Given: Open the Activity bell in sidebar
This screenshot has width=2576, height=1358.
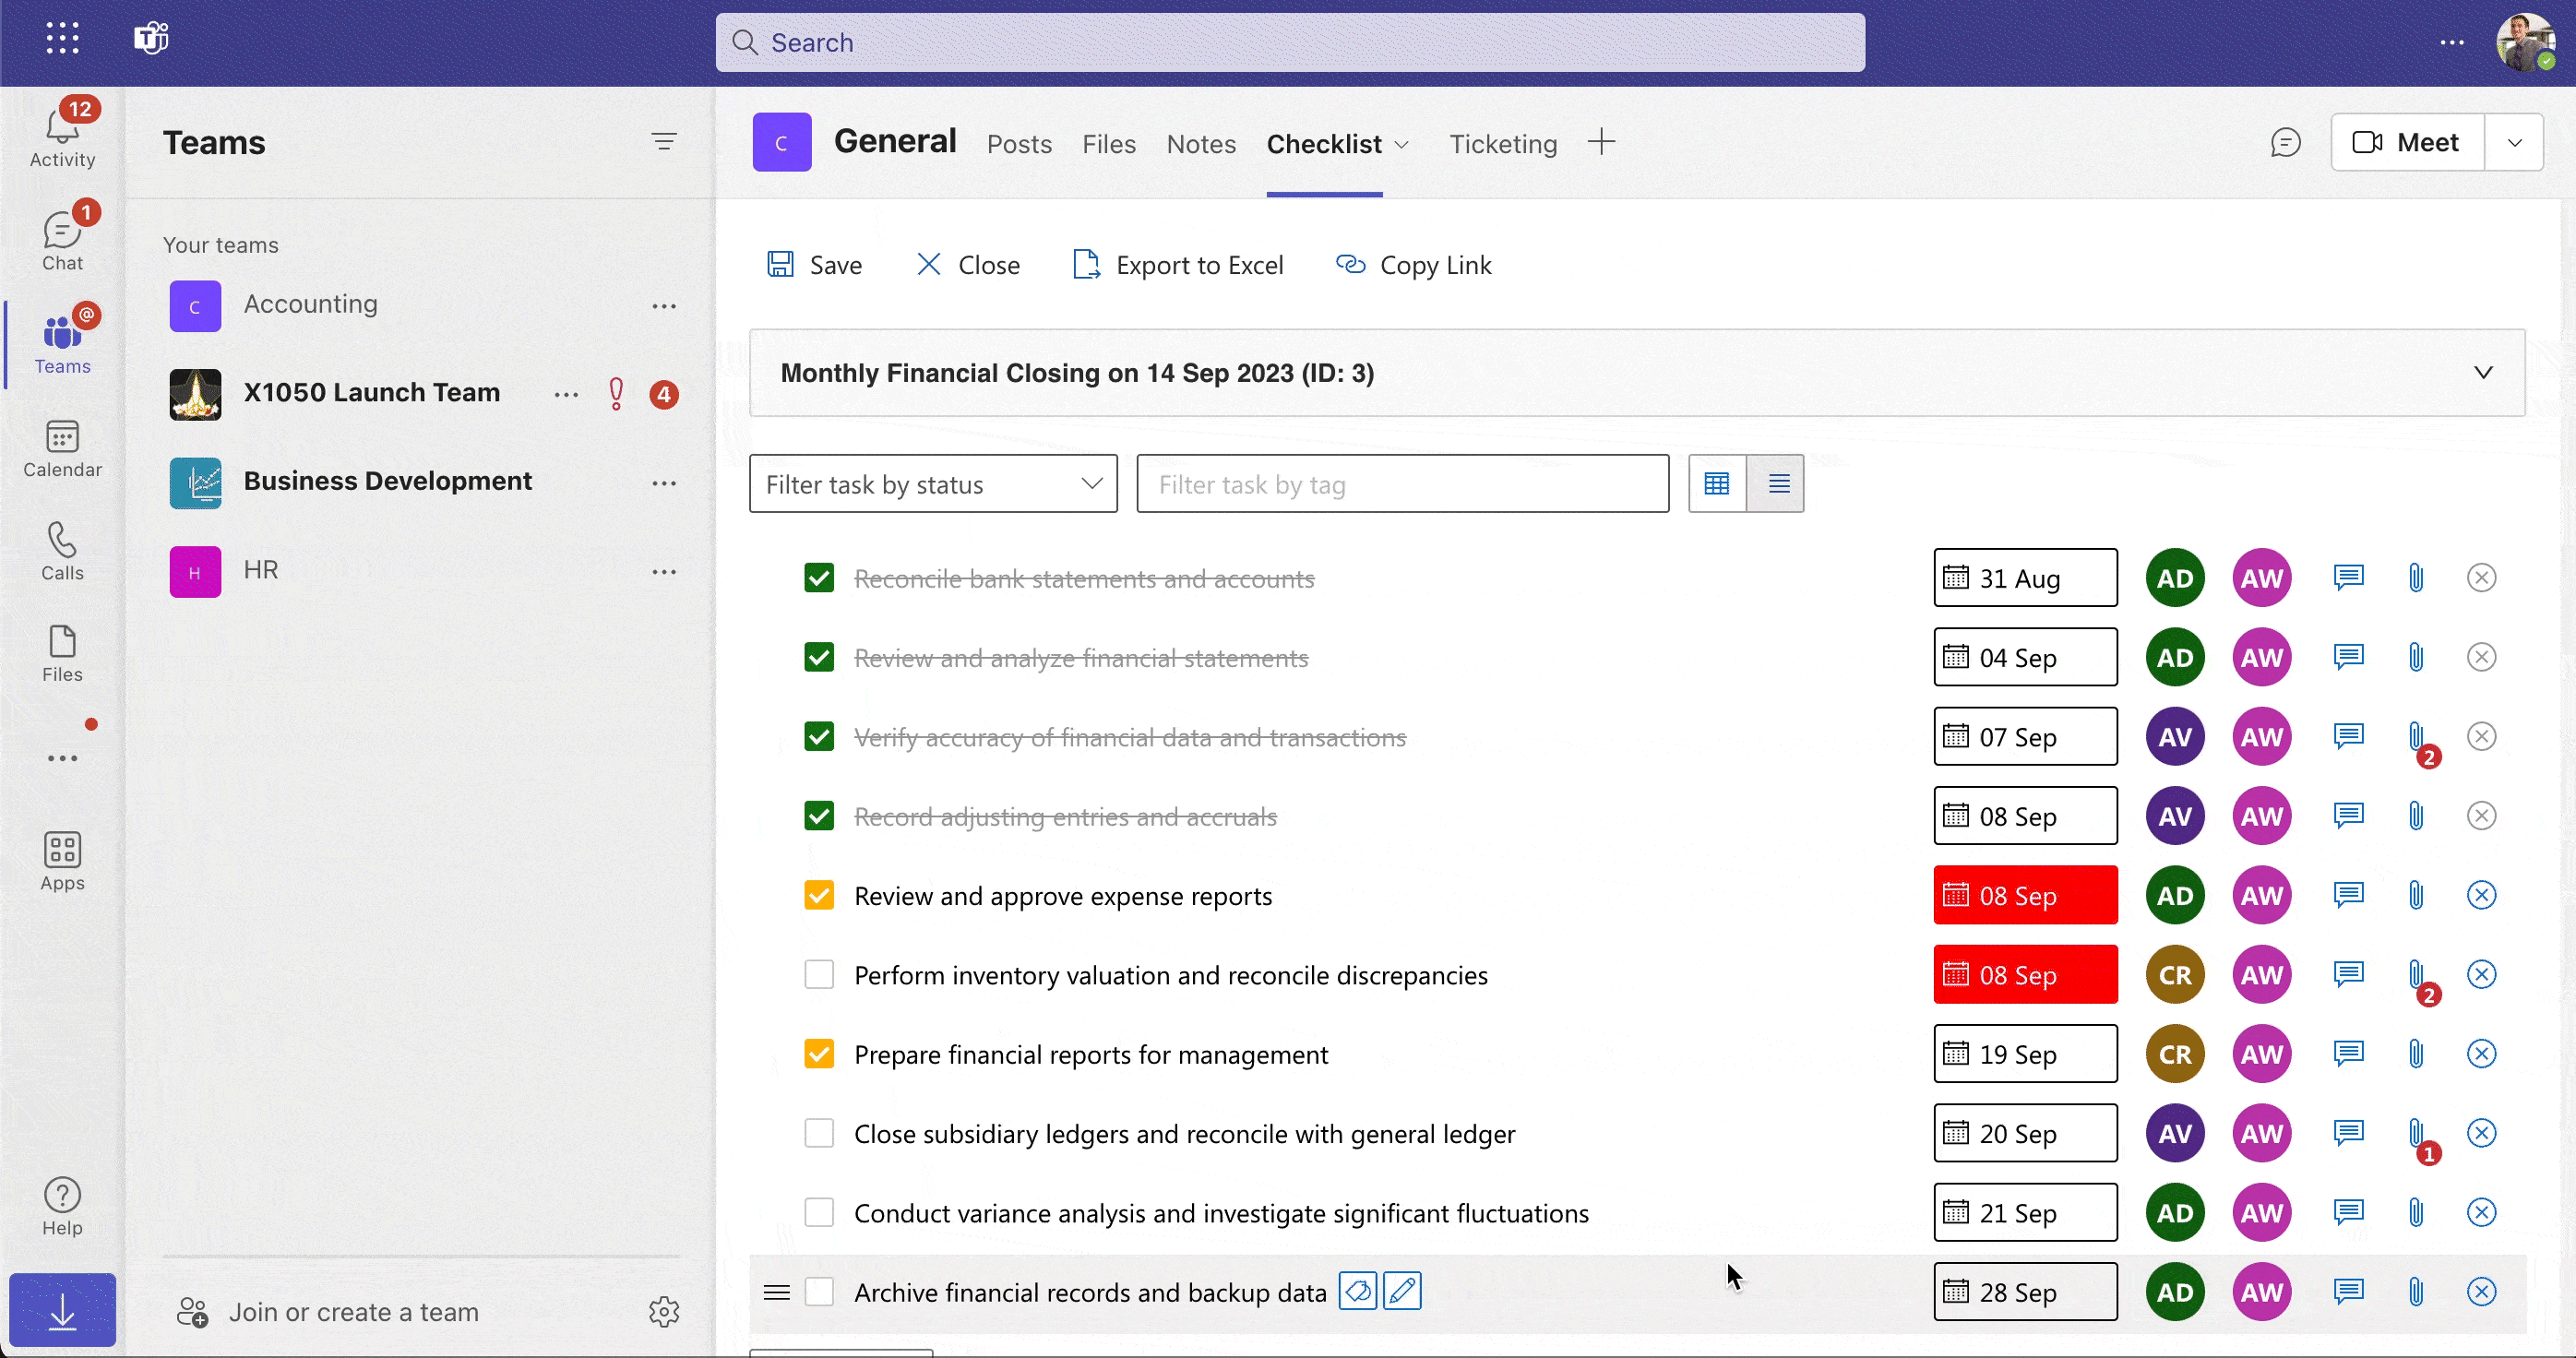Looking at the screenshot, I should point(62,135).
